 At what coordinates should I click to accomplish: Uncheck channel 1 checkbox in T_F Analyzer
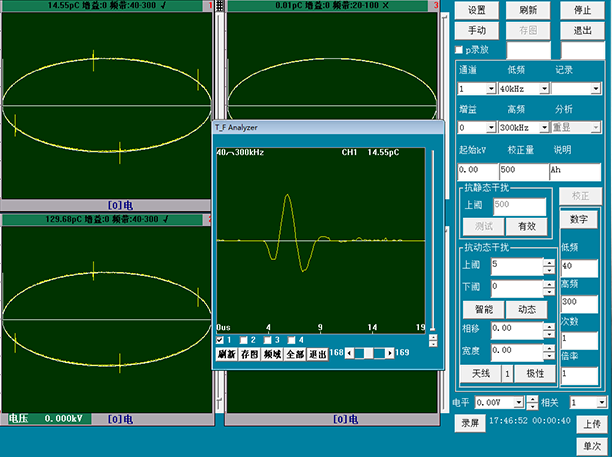[x=221, y=340]
